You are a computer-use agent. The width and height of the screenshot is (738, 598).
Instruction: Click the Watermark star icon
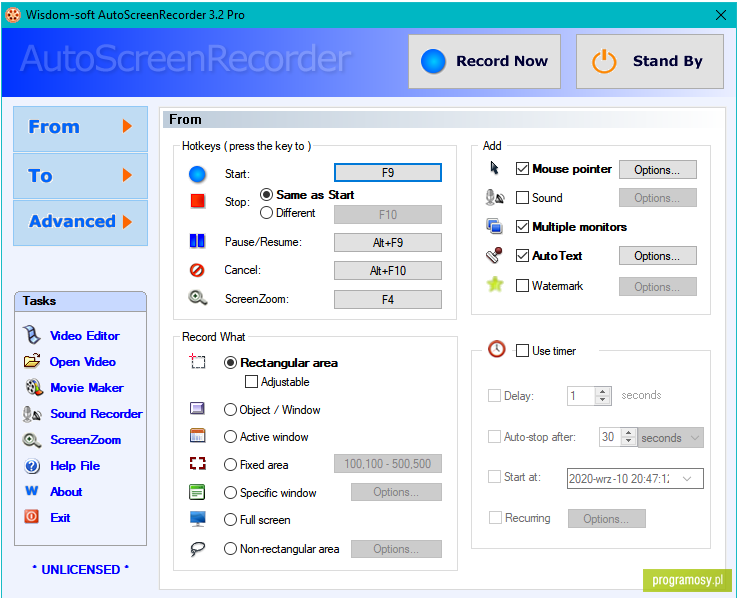pos(495,284)
